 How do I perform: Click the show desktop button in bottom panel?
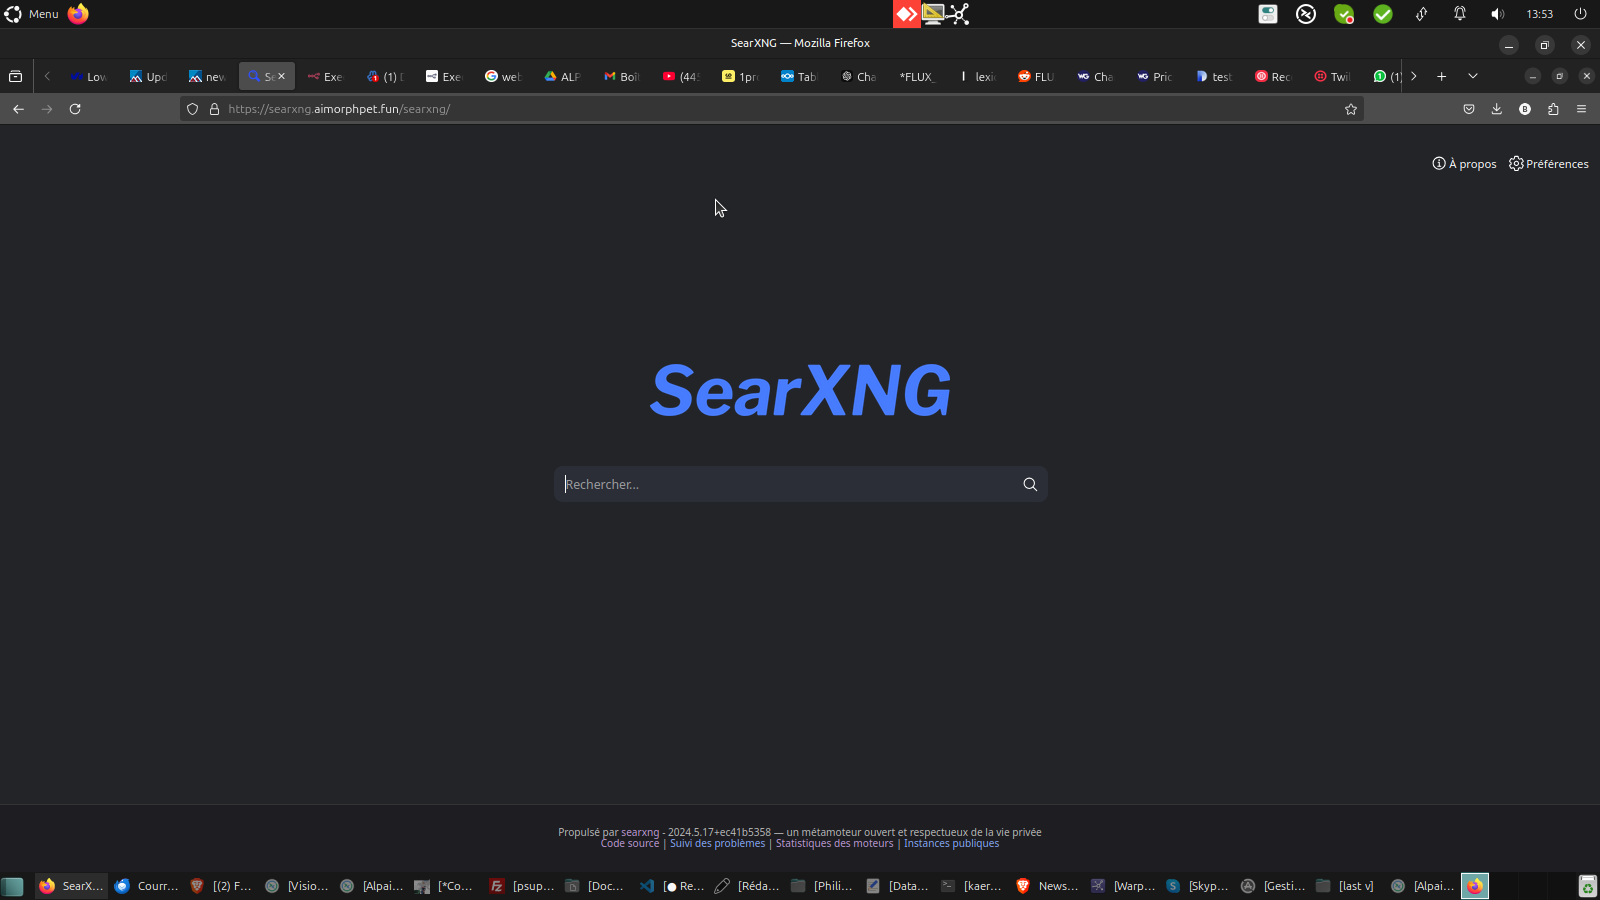(12, 886)
